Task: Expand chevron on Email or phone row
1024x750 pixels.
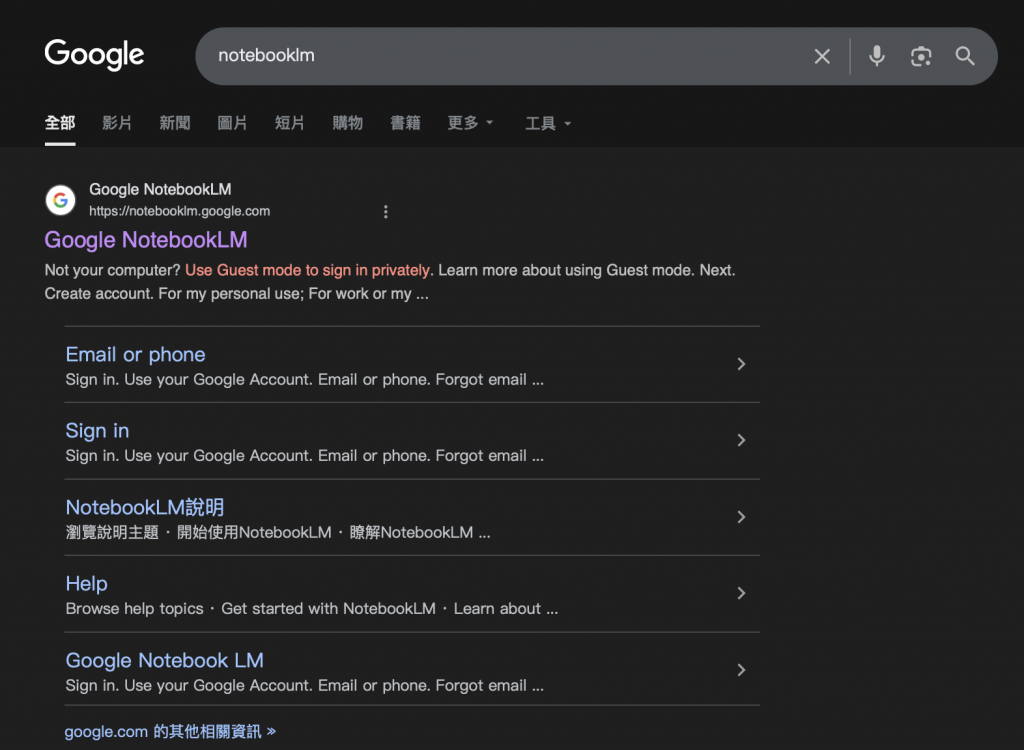Action: click(x=741, y=364)
